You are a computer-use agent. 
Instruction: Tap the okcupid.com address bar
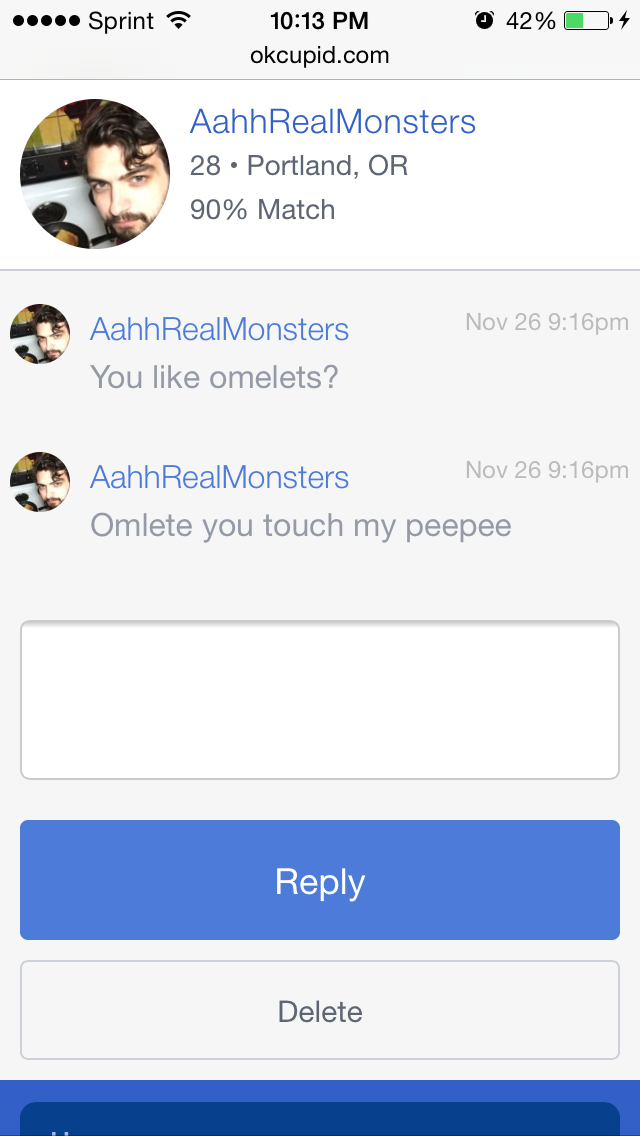coord(320,55)
